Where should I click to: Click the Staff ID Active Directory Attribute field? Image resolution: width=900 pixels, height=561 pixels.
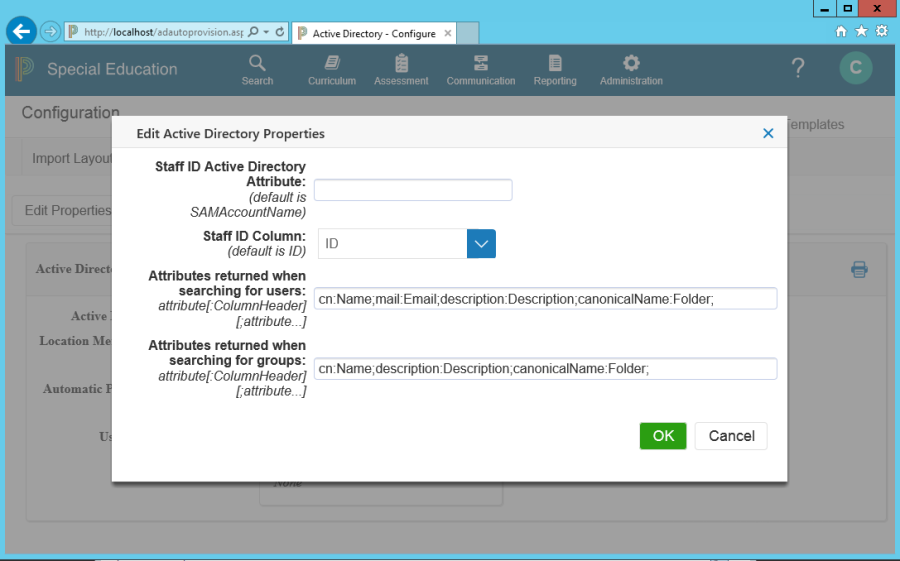pos(413,190)
